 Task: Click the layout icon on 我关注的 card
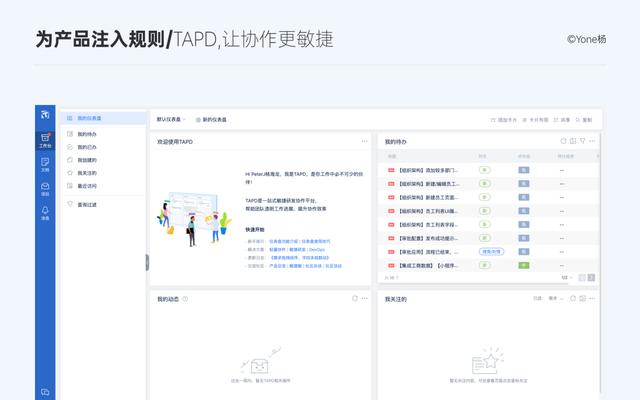(x=582, y=298)
